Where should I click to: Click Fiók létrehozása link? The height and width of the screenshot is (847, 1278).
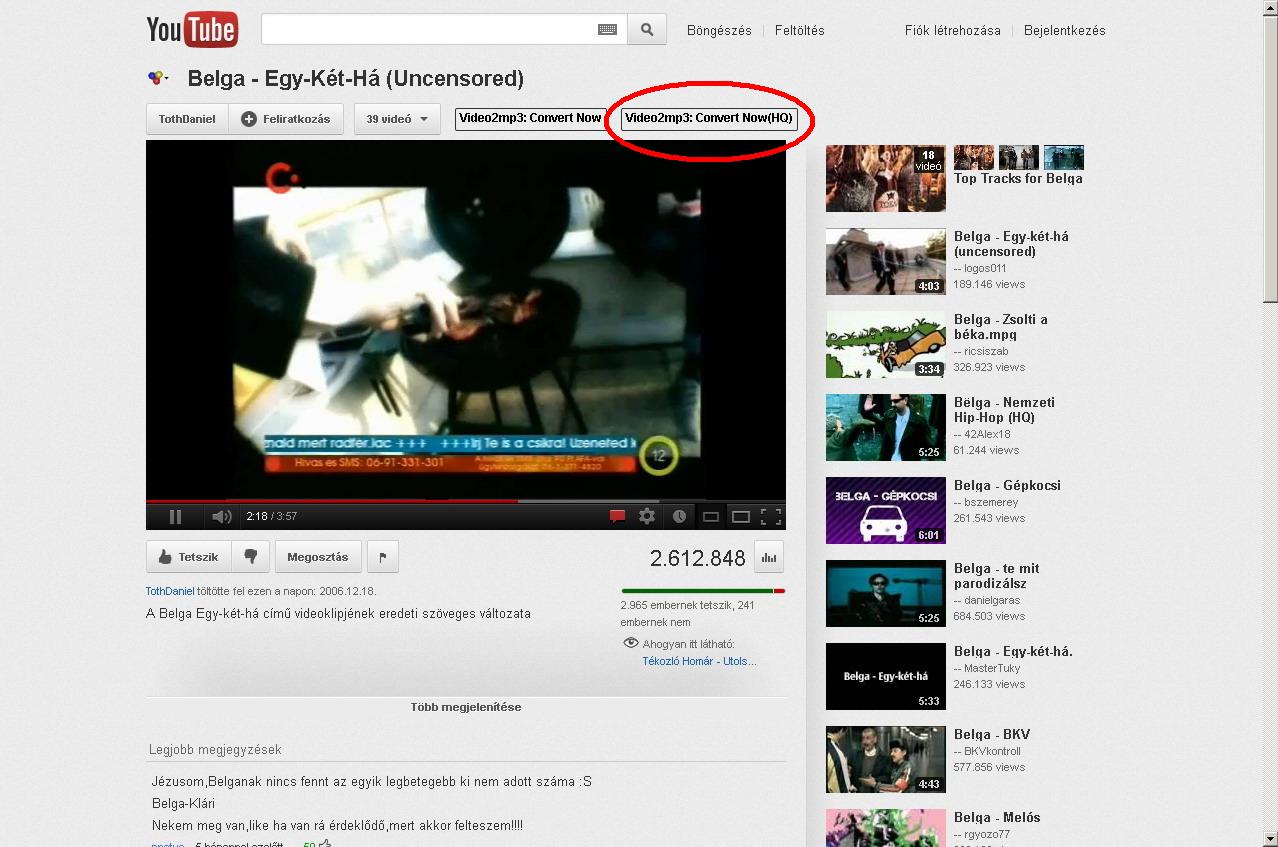point(953,31)
